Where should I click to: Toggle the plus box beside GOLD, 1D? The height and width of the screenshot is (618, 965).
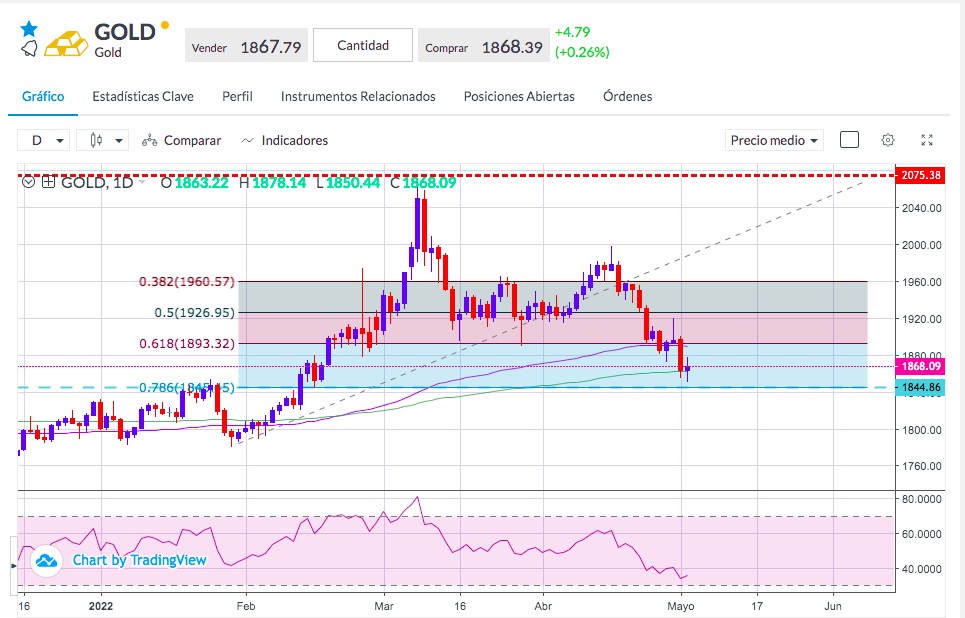pyautogui.click(x=49, y=182)
